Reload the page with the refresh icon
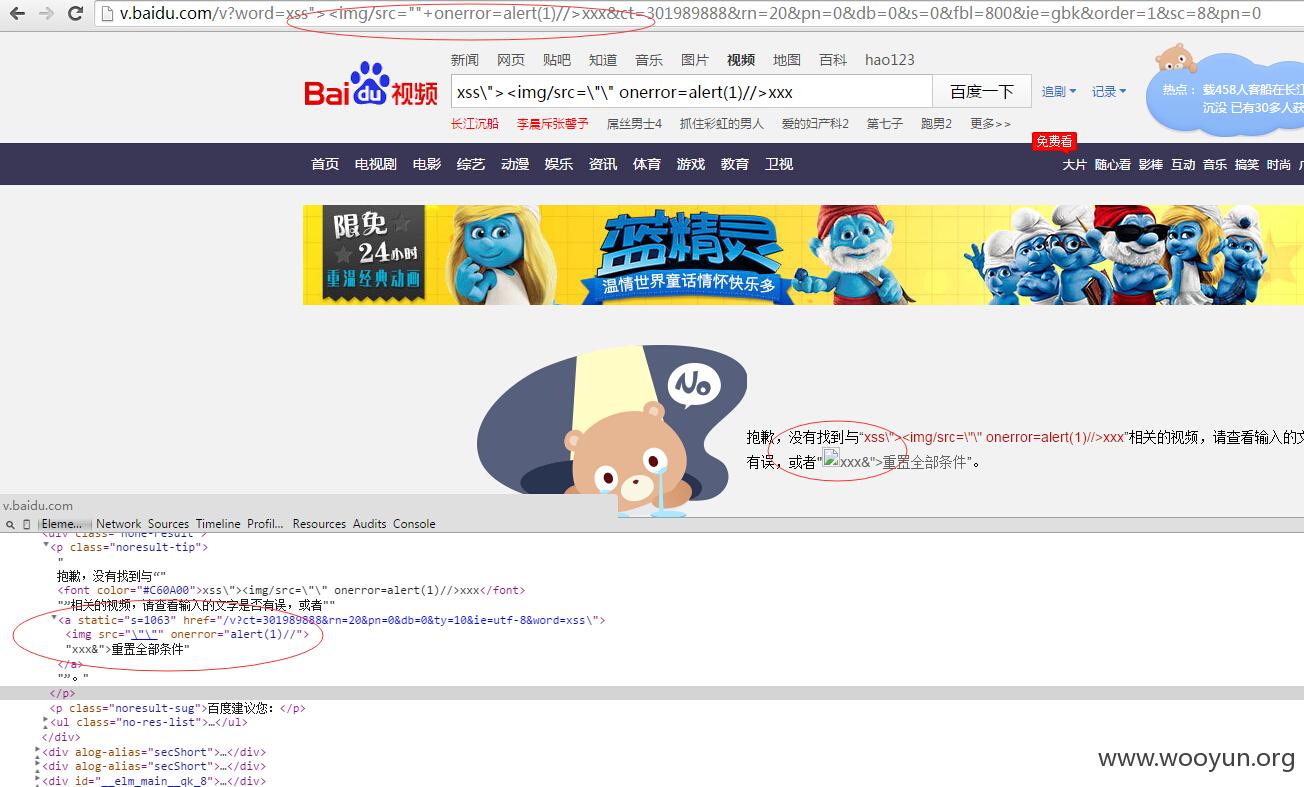 tap(75, 14)
